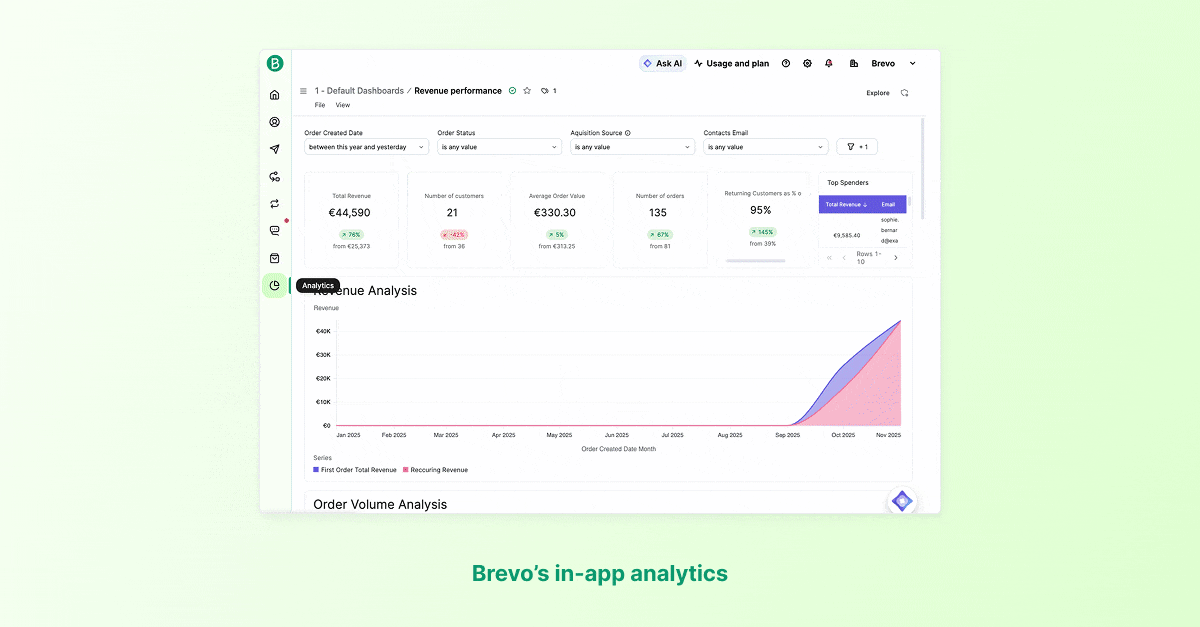This screenshot has width=1200, height=627.
Task: Open the '1 - Default Dashboards' breadcrumb link
Action: [359, 91]
